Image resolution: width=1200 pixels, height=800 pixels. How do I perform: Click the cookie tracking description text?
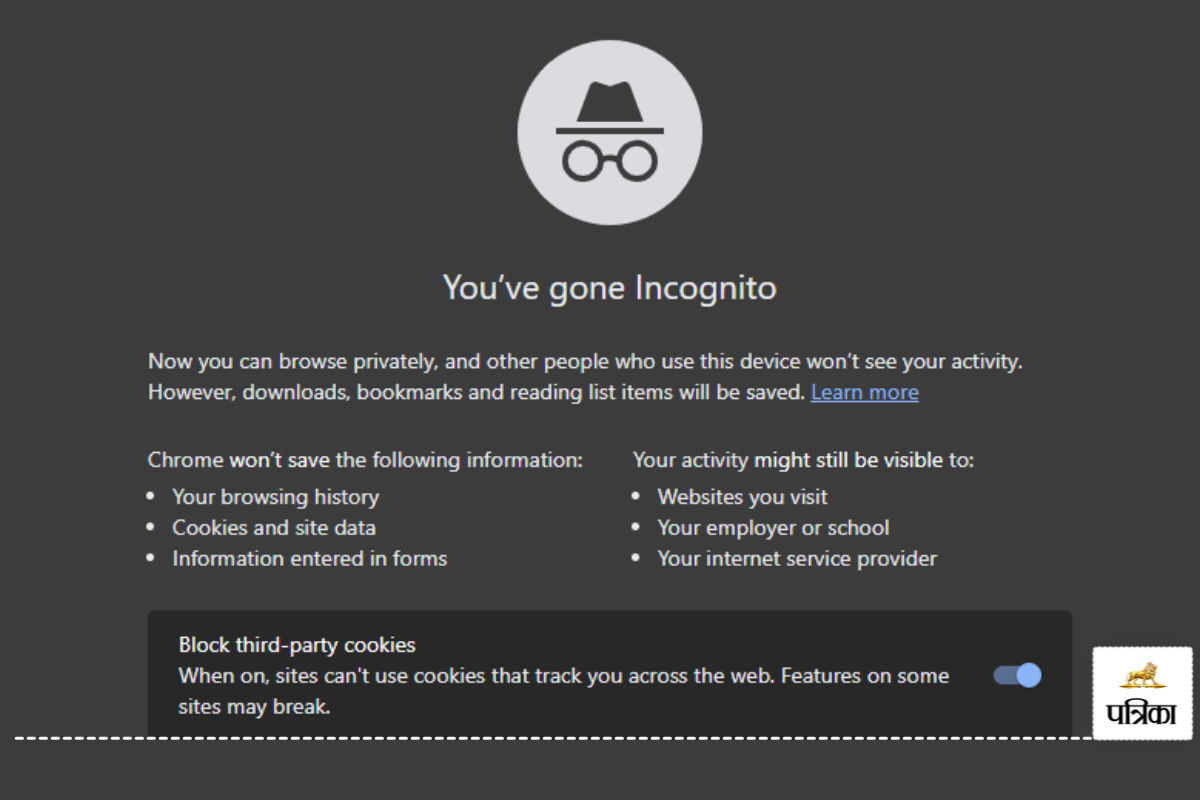point(563,676)
